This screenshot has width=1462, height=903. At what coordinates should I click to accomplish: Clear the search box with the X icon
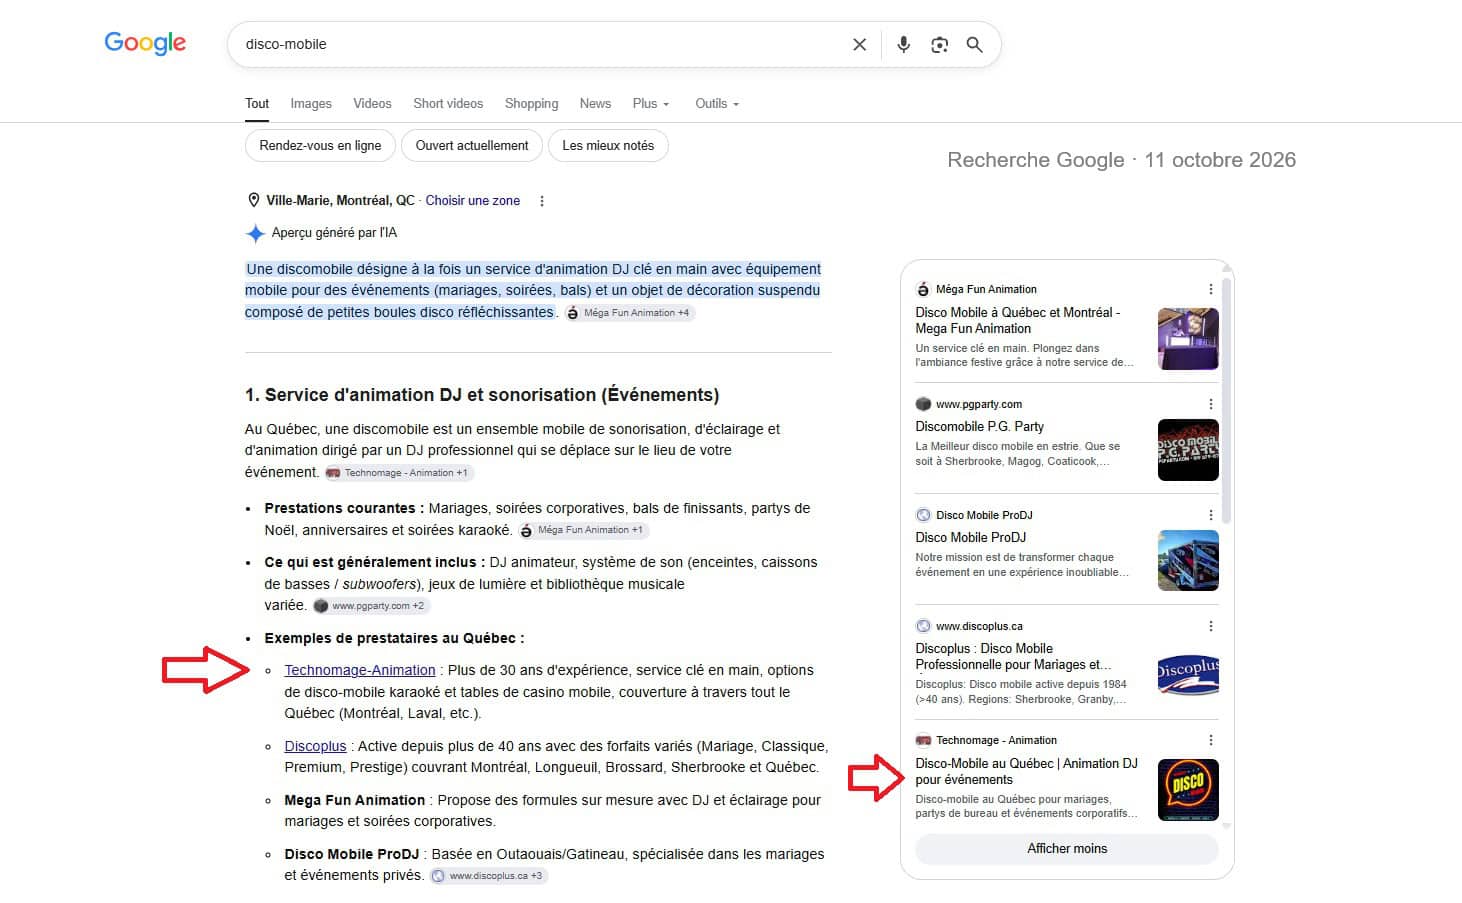[859, 44]
